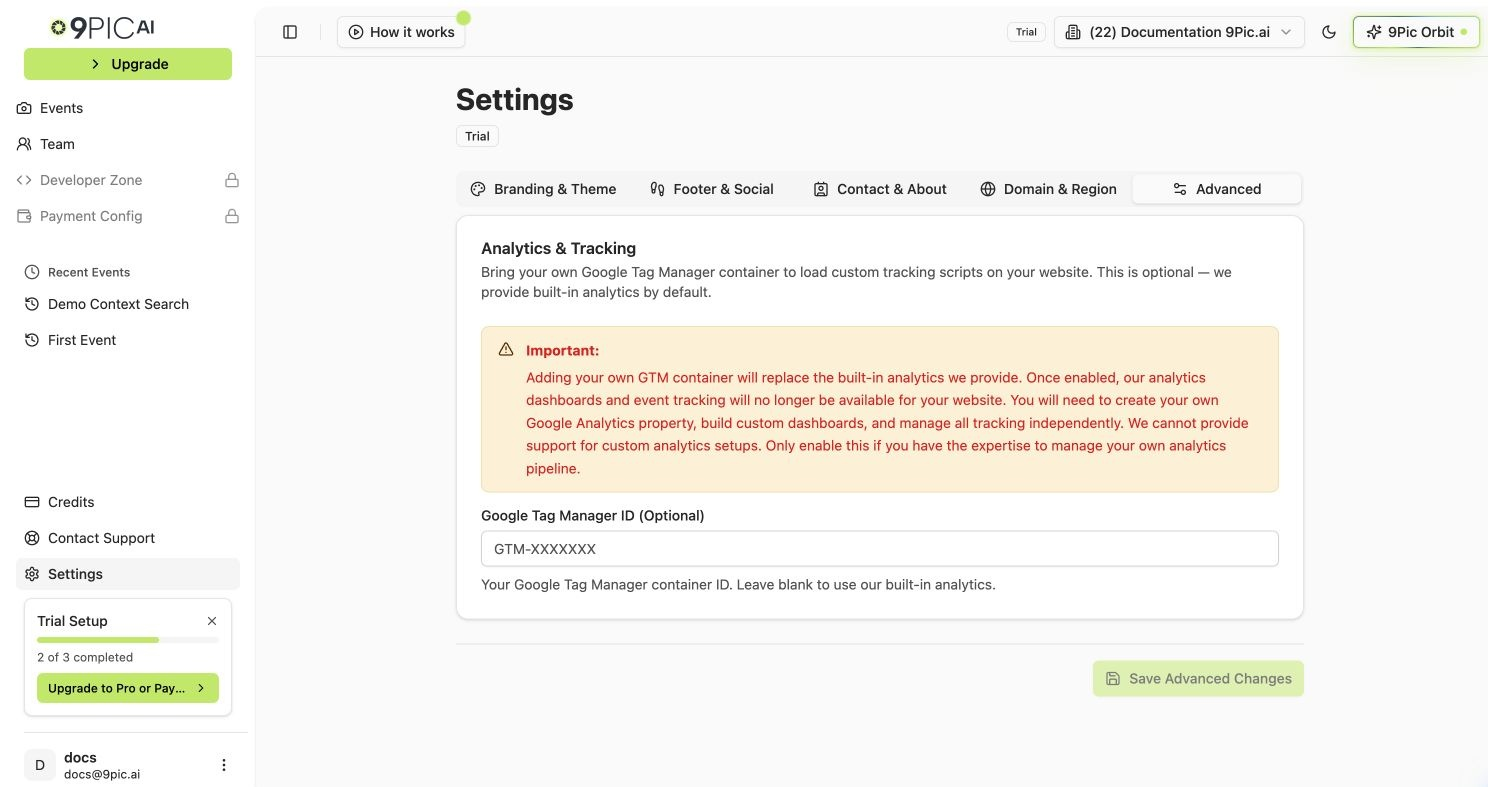Click the Trial Setup progress bar
This screenshot has width=1488, height=787.
point(128,640)
